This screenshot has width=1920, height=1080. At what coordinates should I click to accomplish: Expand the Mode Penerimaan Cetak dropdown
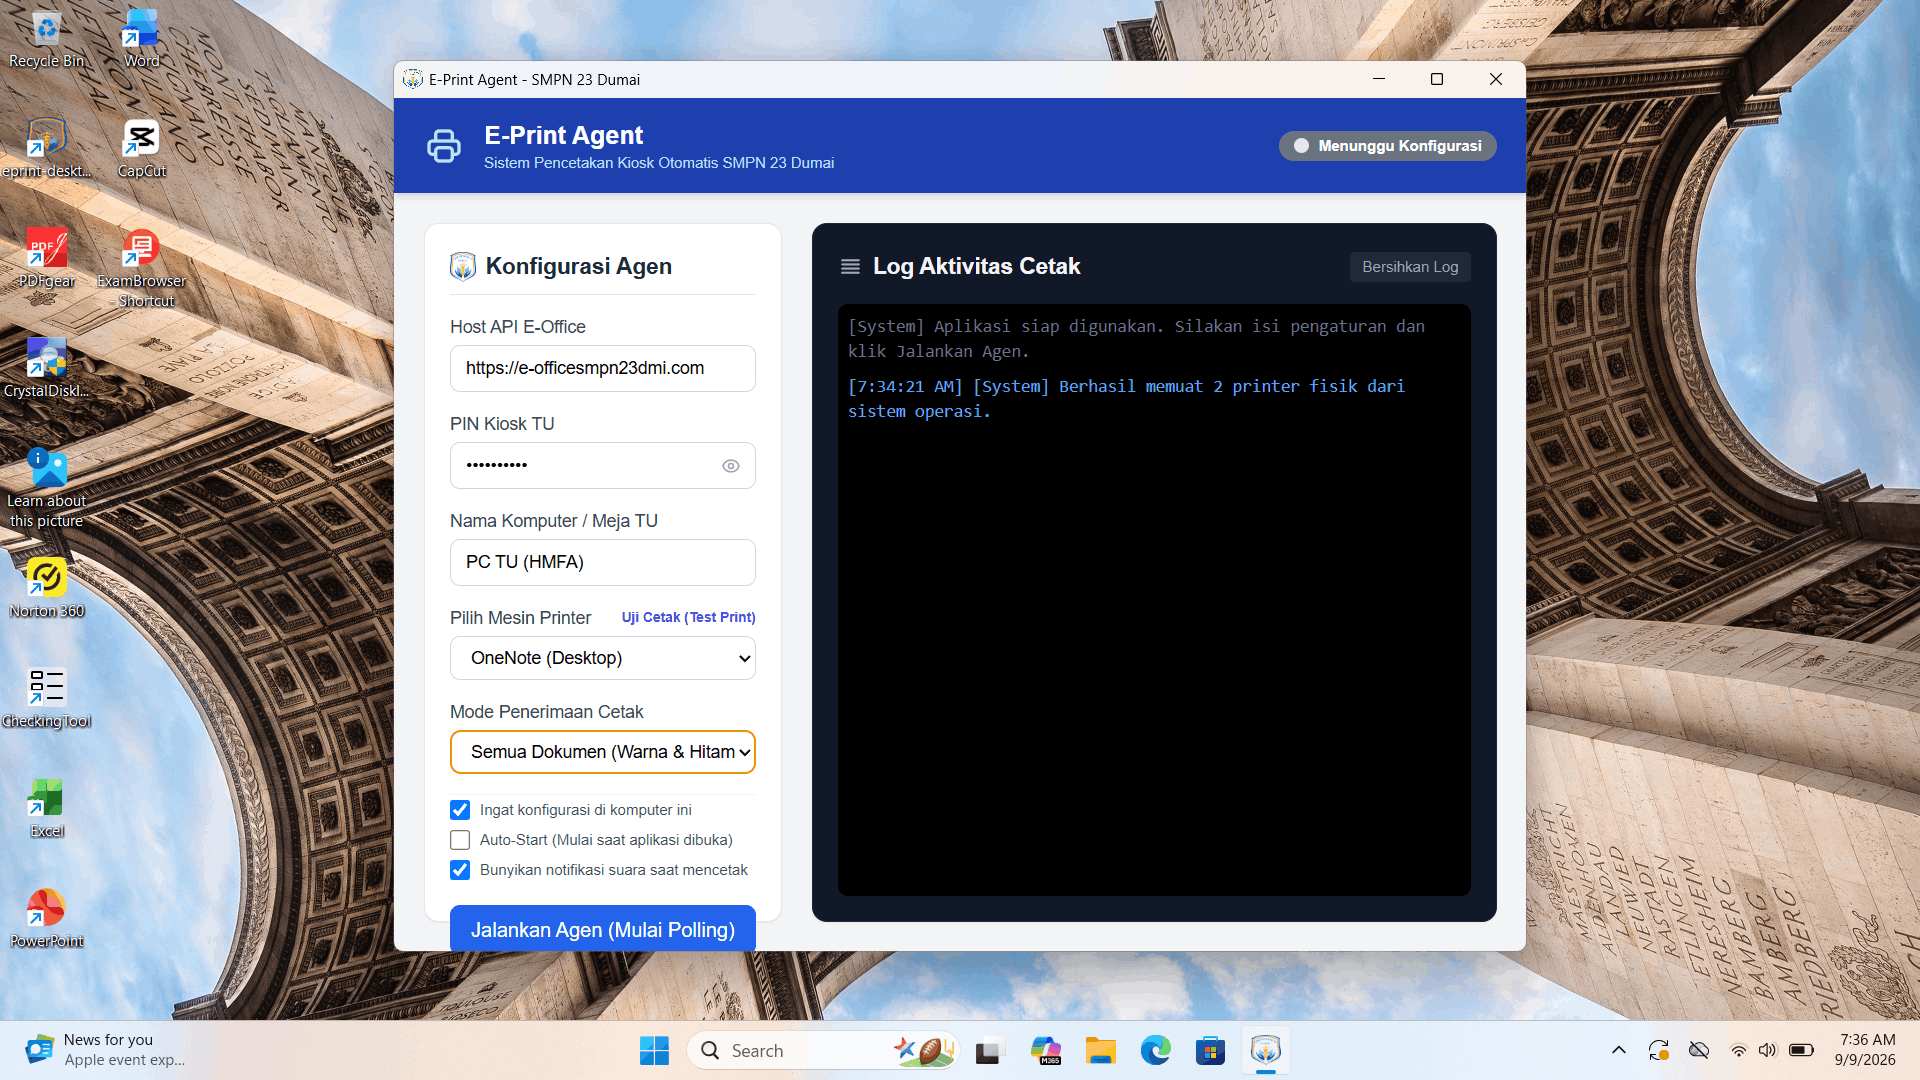[x=603, y=752]
